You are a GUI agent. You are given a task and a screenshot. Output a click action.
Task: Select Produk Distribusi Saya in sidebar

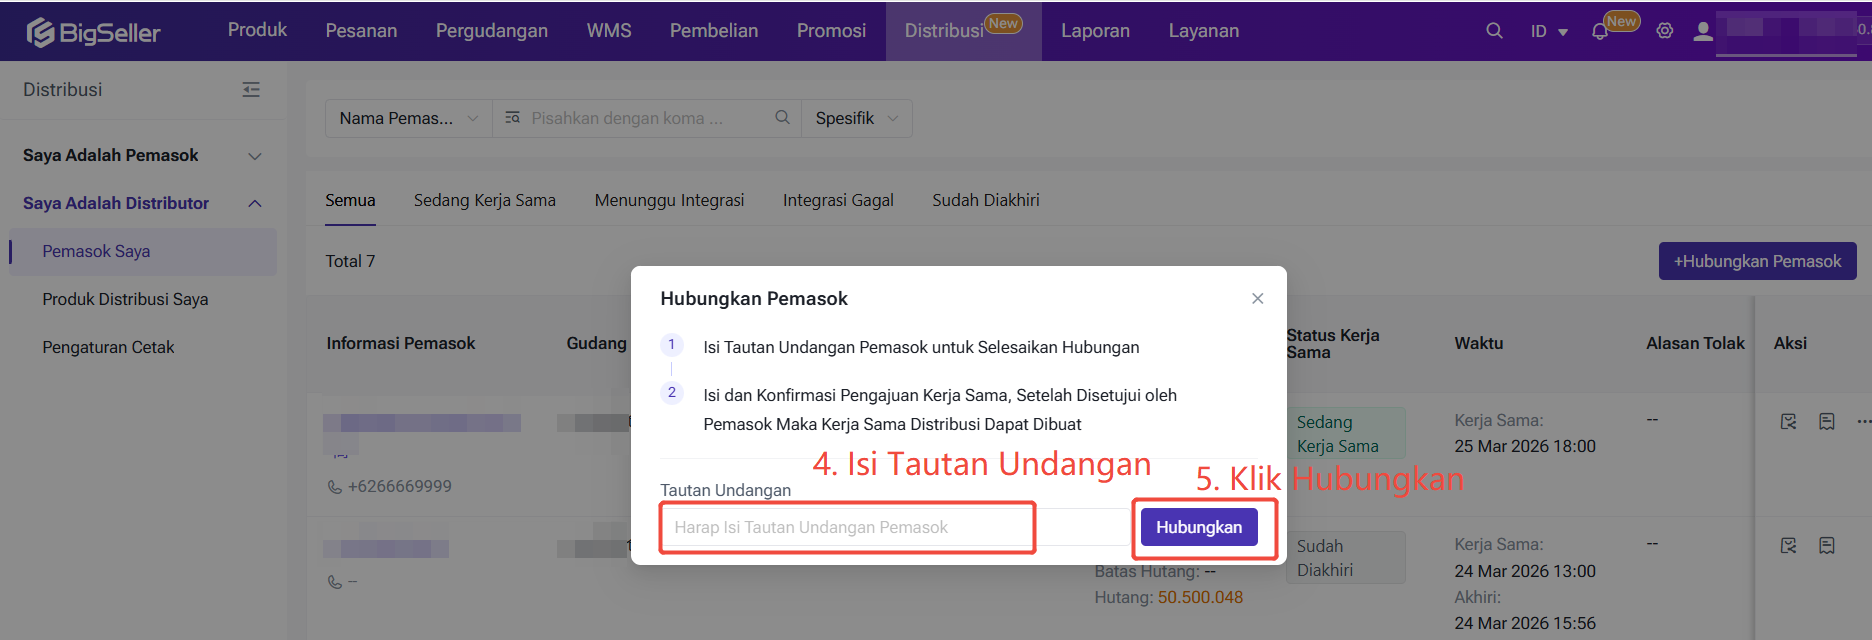click(x=125, y=299)
